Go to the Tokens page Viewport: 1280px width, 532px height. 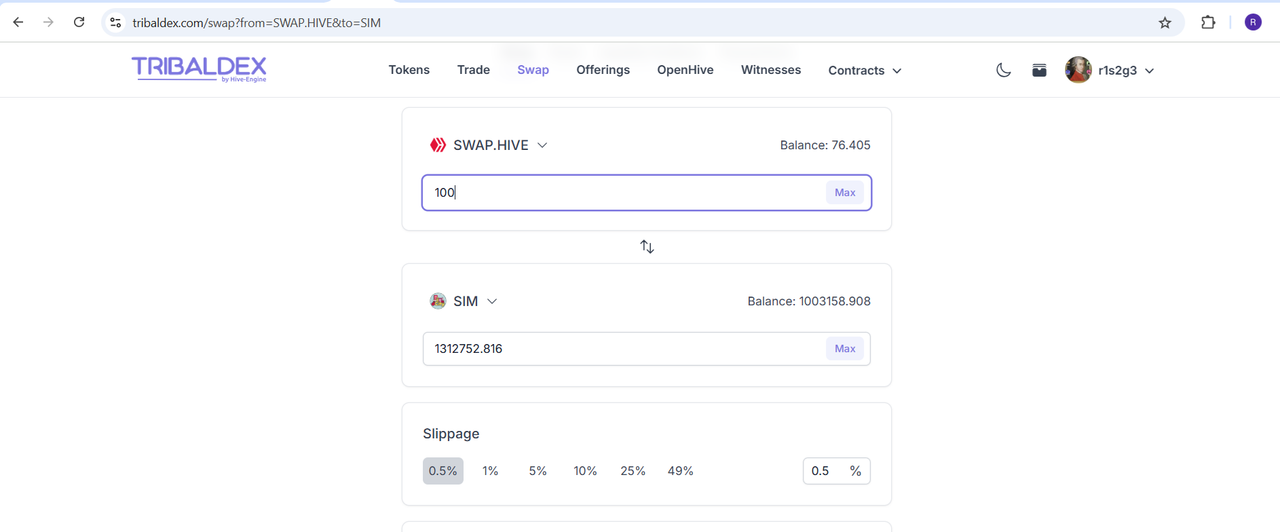click(409, 70)
